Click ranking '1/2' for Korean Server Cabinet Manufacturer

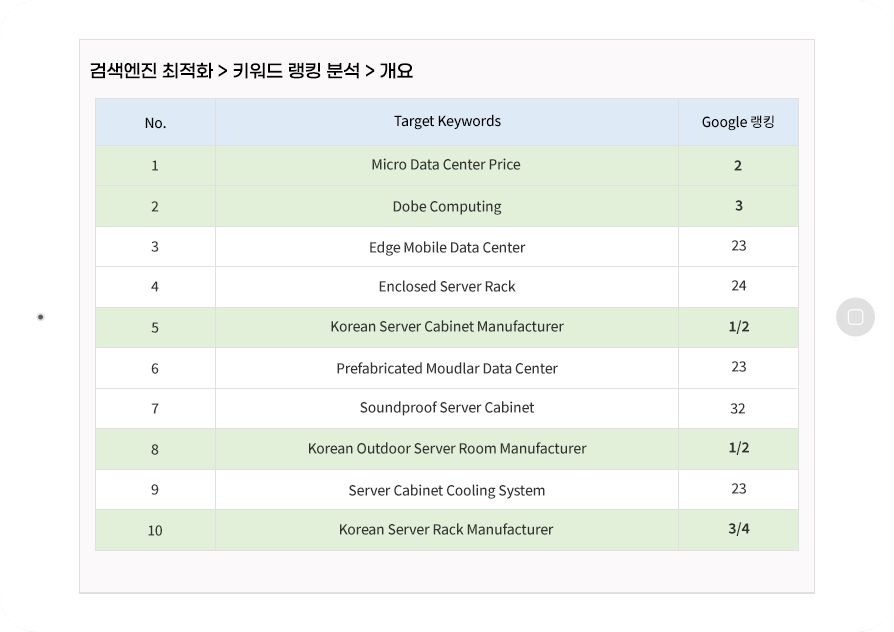(738, 327)
